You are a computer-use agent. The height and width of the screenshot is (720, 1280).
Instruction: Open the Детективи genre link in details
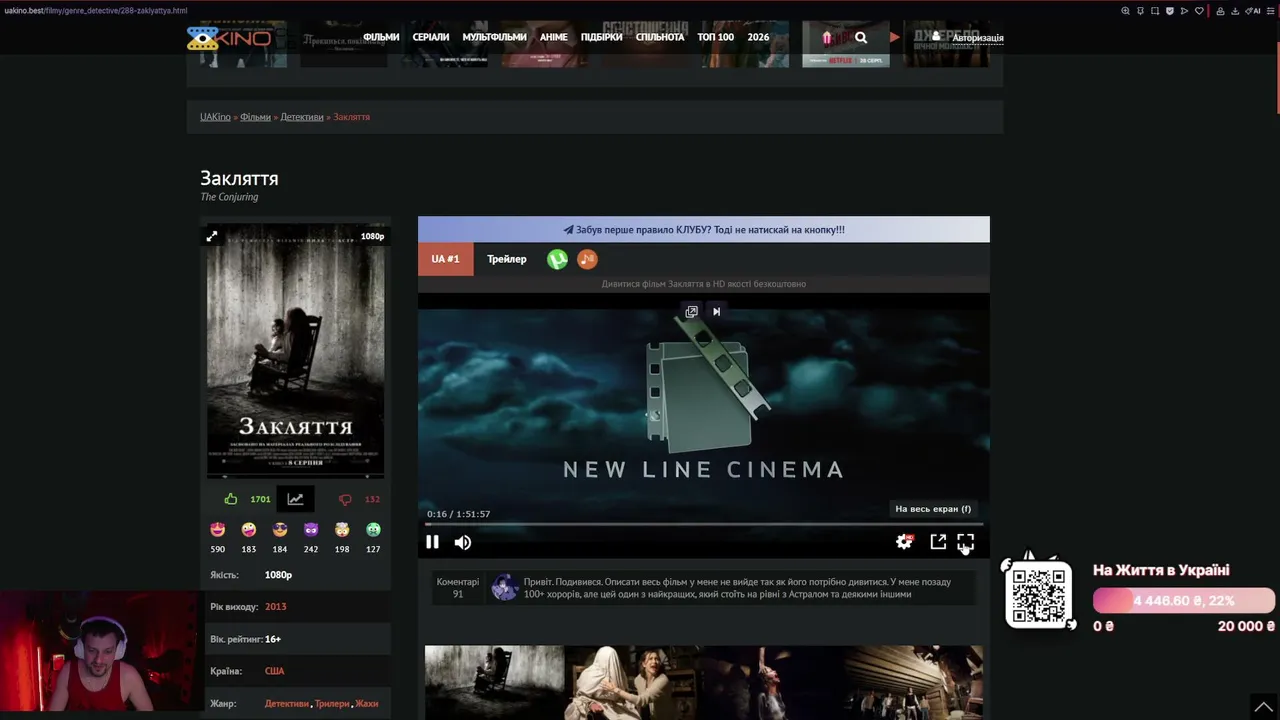(x=287, y=704)
